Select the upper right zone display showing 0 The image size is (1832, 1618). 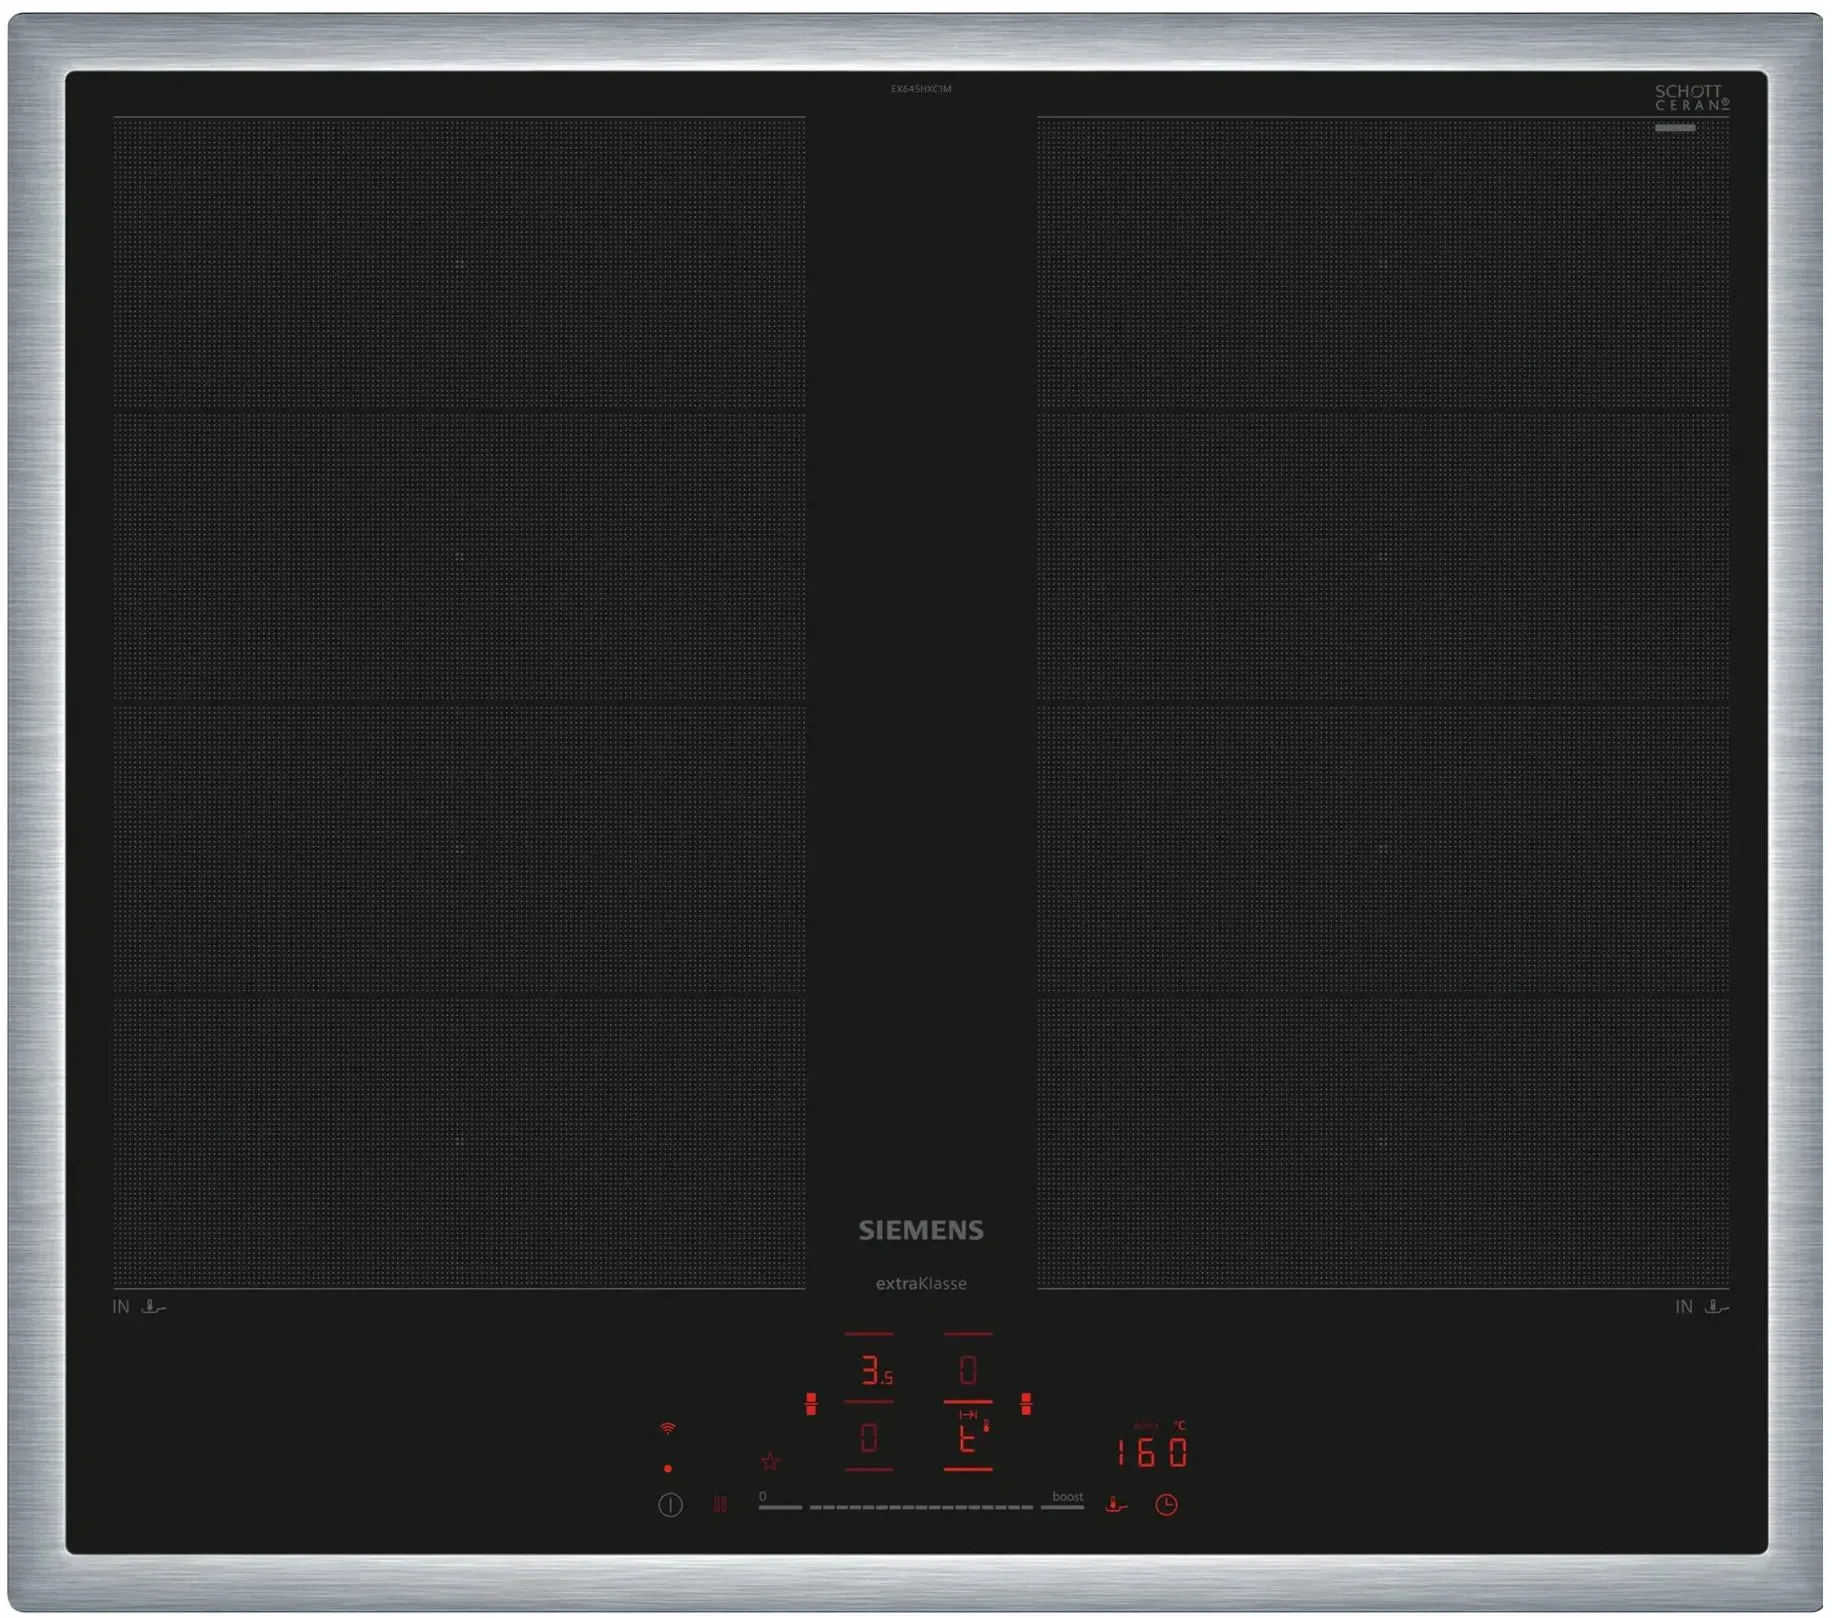(x=968, y=1369)
